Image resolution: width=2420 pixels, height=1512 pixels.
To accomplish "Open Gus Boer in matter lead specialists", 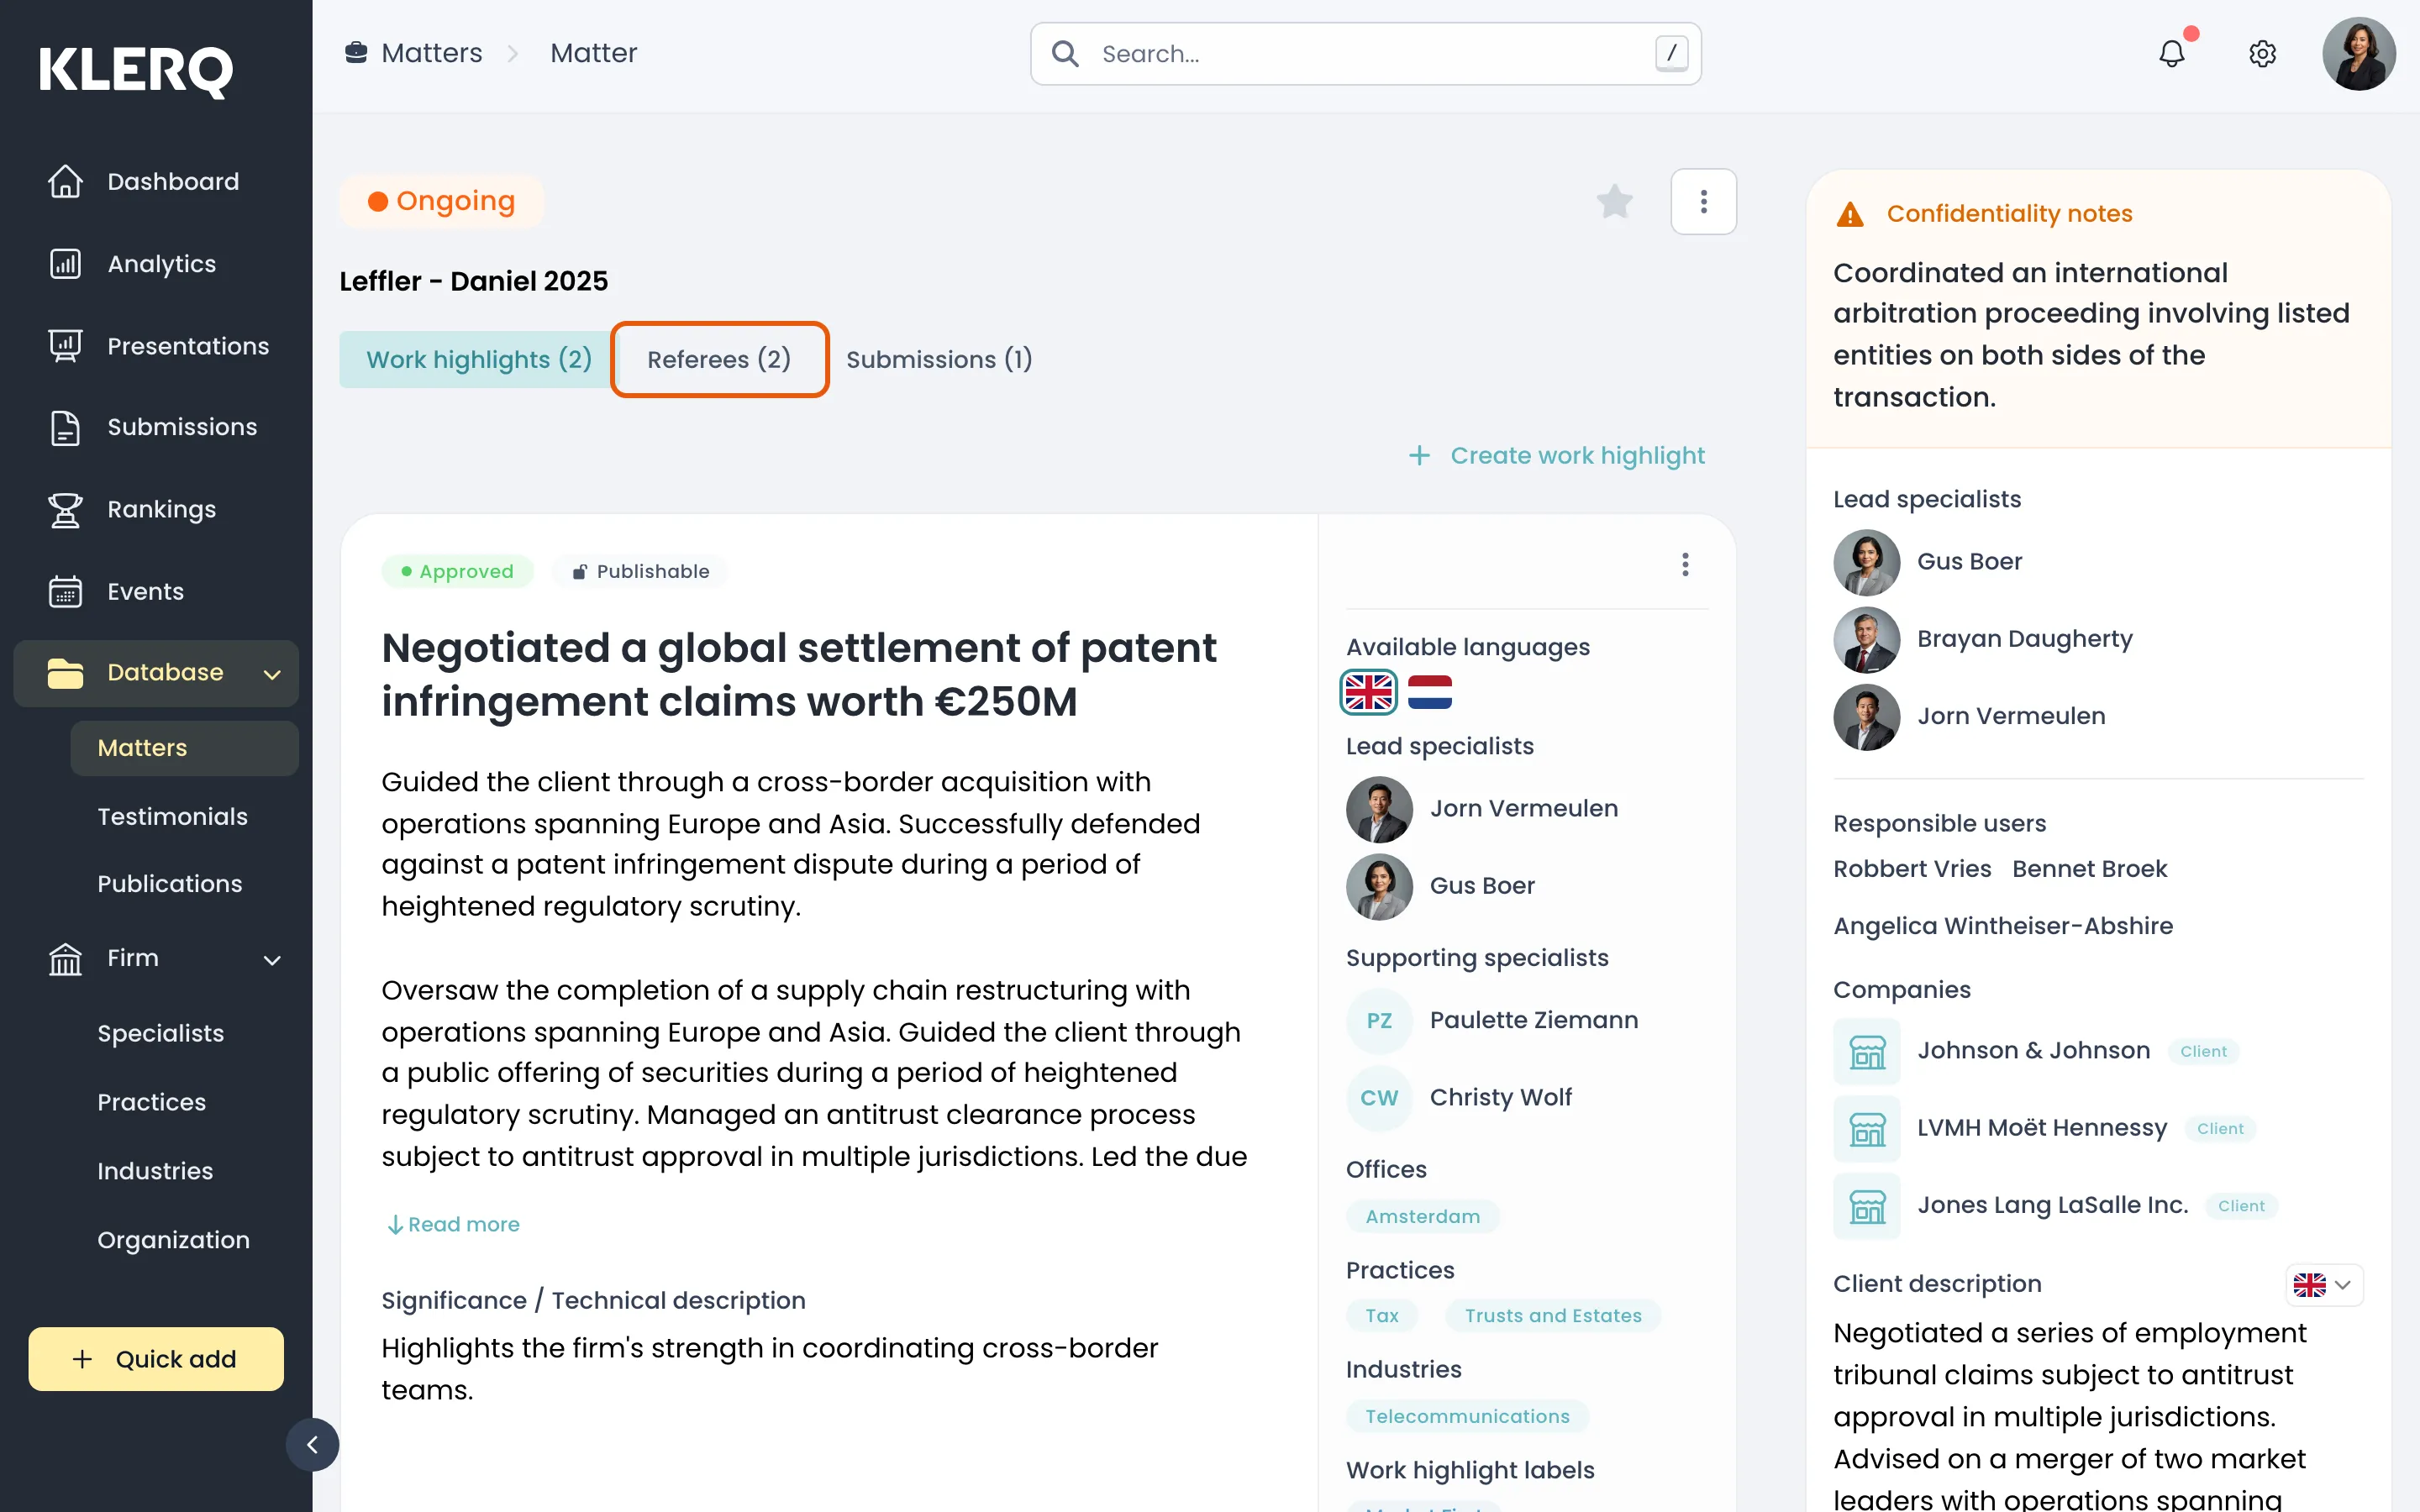I will (x=1927, y=562).
